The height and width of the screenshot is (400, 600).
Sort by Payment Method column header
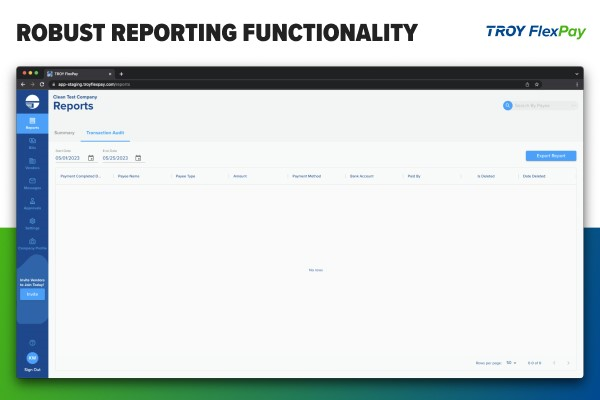coord(307,176)
